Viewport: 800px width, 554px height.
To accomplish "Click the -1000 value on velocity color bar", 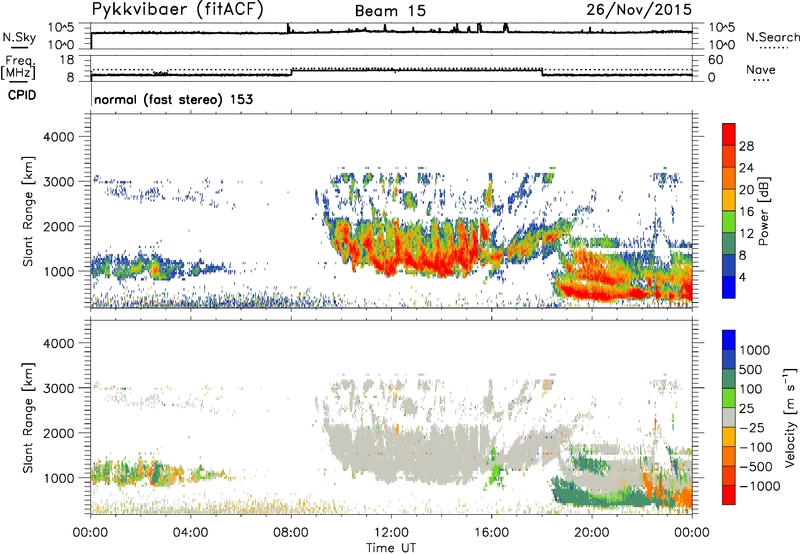I will (x=760, y=486).
